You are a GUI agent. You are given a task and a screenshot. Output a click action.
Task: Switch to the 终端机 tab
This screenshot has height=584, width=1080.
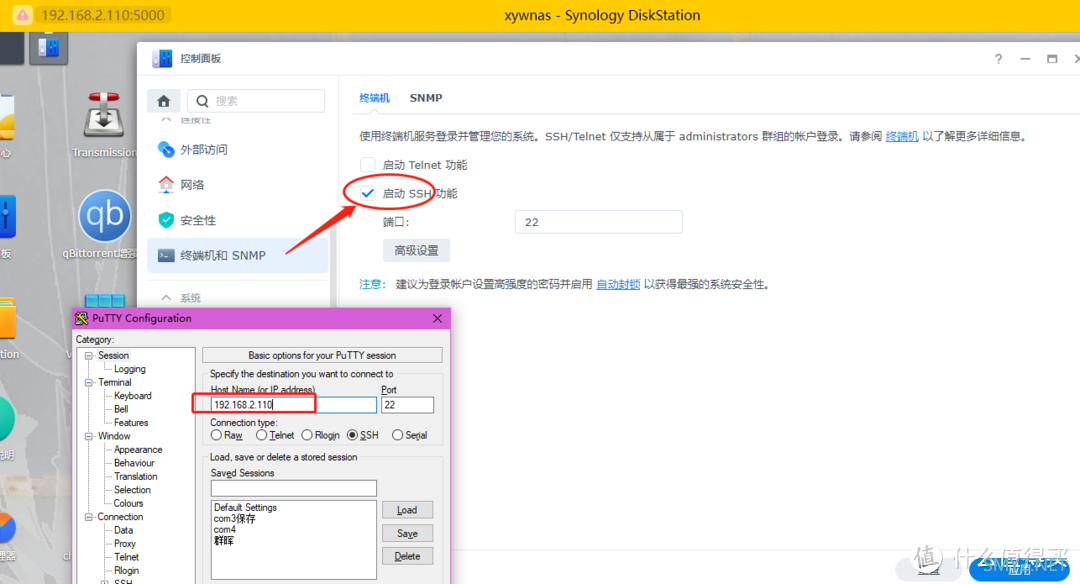coord(375,98)
